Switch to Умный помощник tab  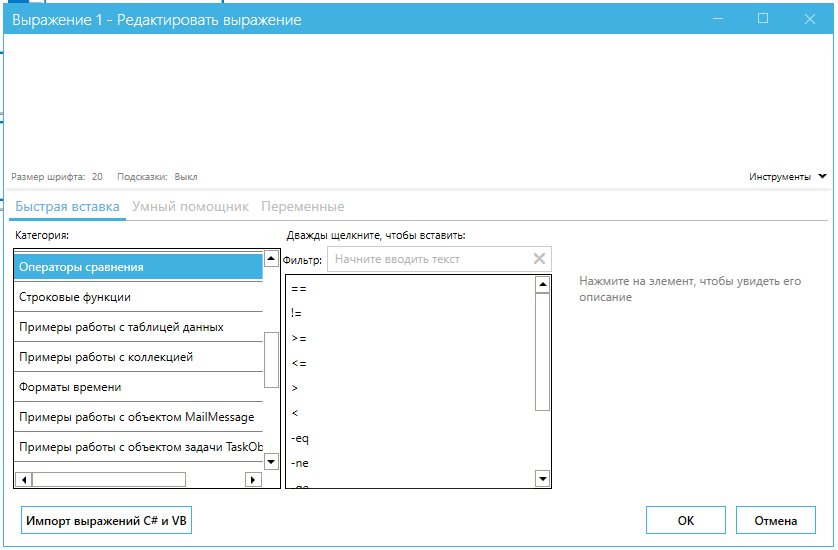(x=190, y=207)
